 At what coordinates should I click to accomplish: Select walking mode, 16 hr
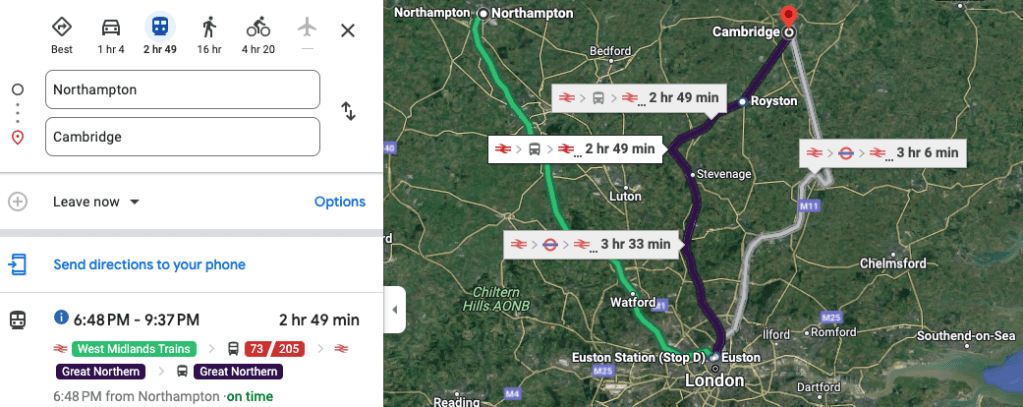tap(209, 32)
